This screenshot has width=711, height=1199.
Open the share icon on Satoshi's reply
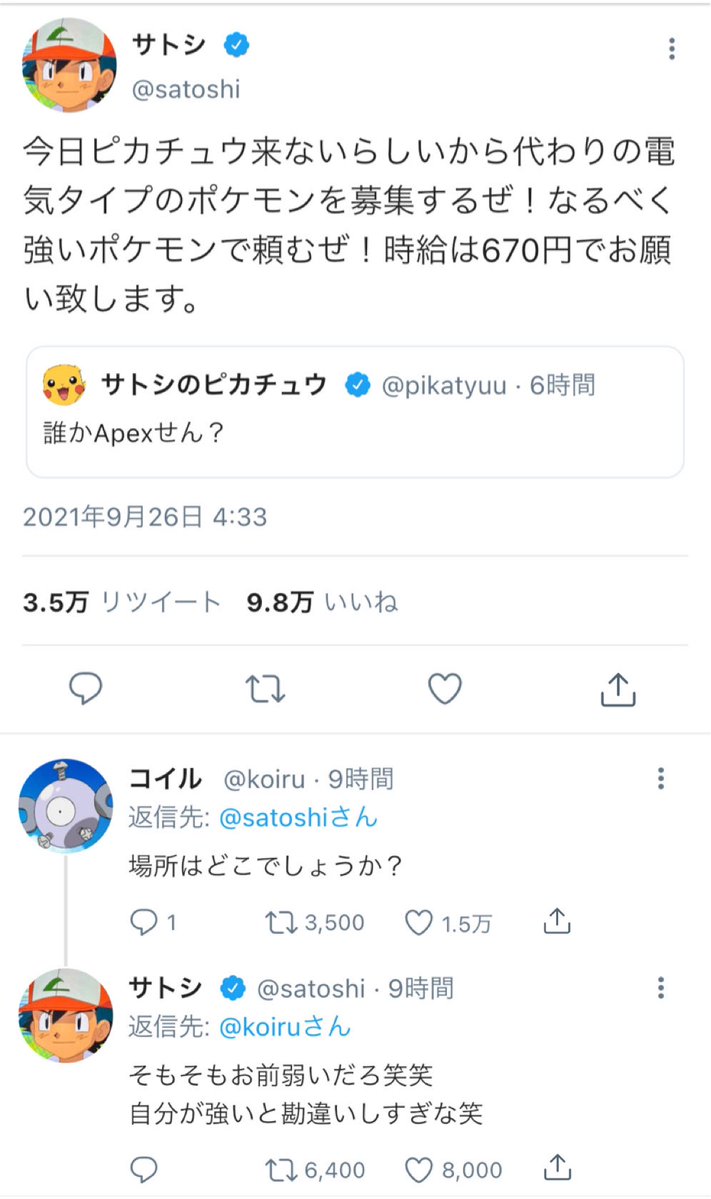click(x=557, y=1169)
